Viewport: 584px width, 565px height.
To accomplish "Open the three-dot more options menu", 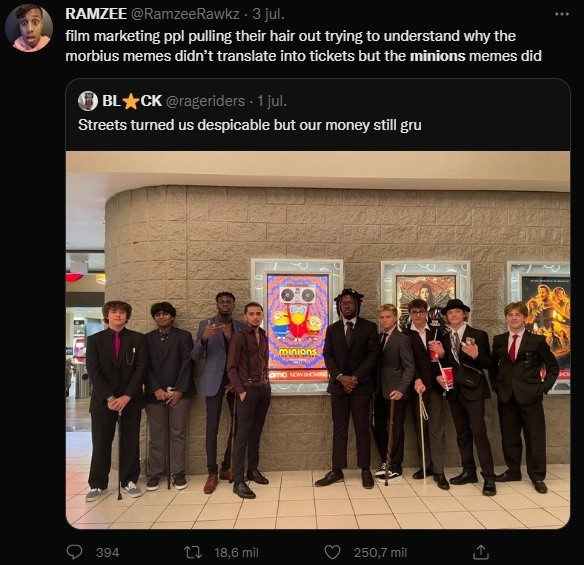I will tap(562, 14).
